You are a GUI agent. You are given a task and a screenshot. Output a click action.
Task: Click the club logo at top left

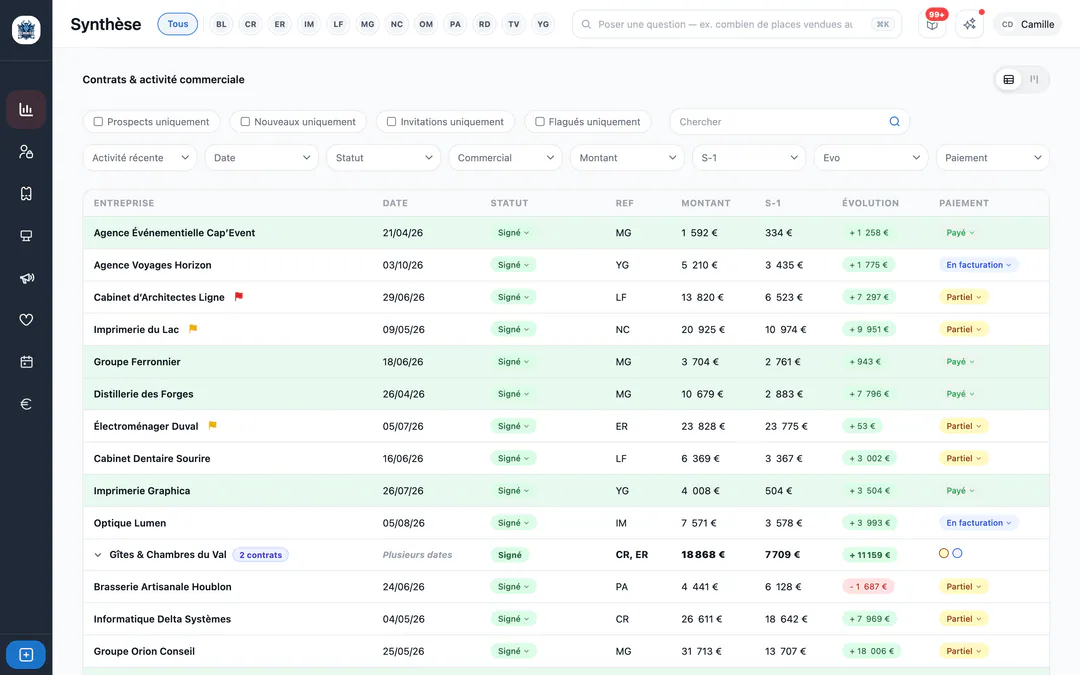pyautogui.click(x=26, y=30)
